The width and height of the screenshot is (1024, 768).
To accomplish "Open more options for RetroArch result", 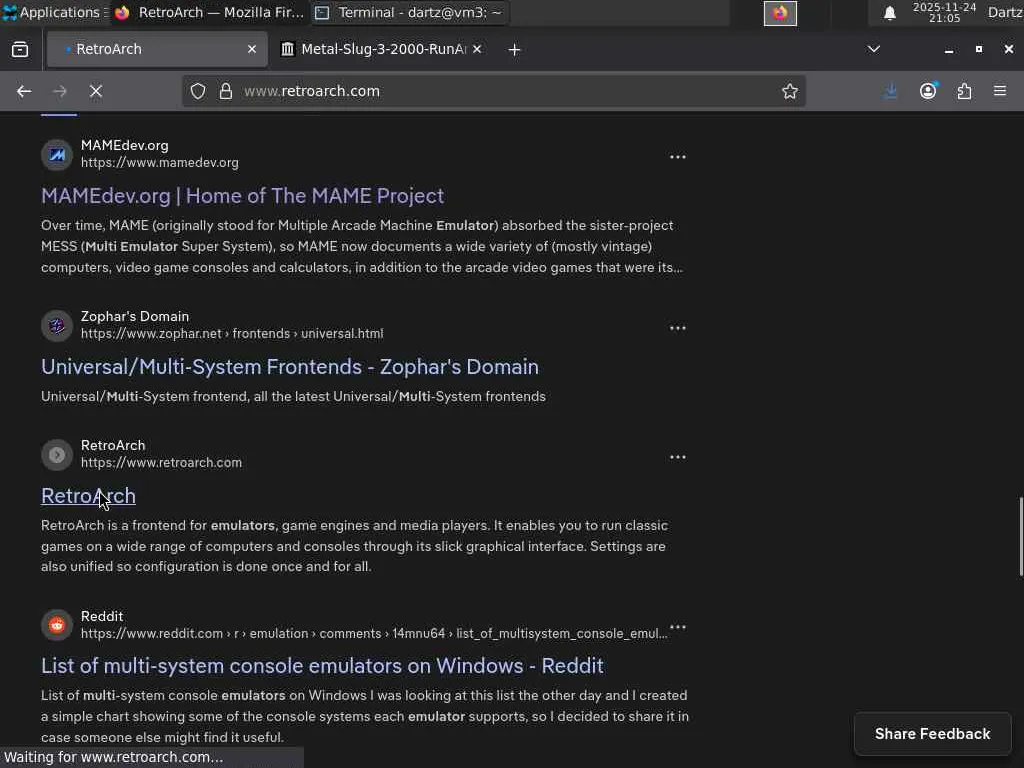I will pyautogui.click(x=678, y=457).
